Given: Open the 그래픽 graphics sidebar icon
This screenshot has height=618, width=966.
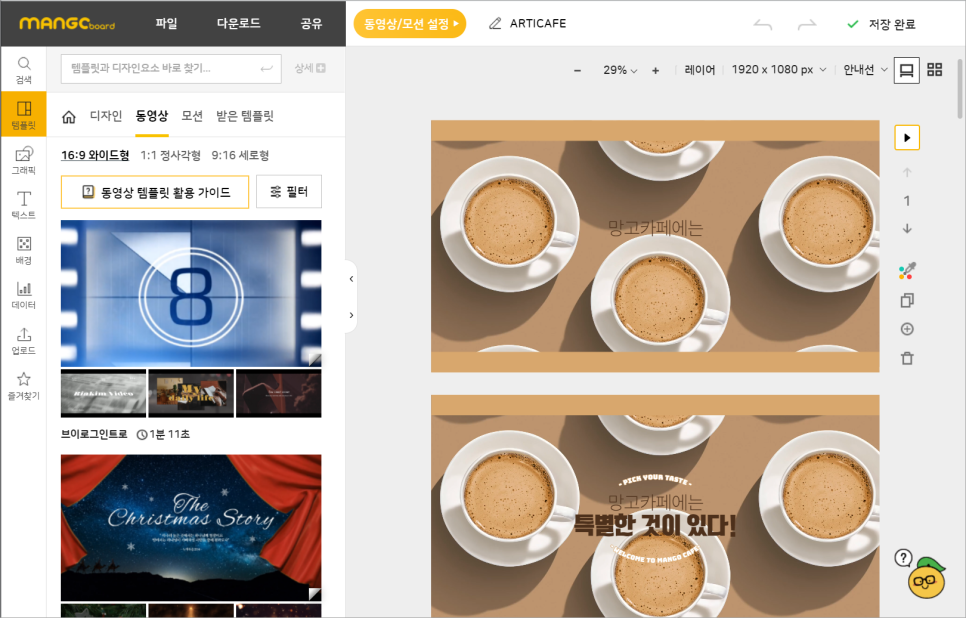Looking at the screenshot, I should [23, 160].
